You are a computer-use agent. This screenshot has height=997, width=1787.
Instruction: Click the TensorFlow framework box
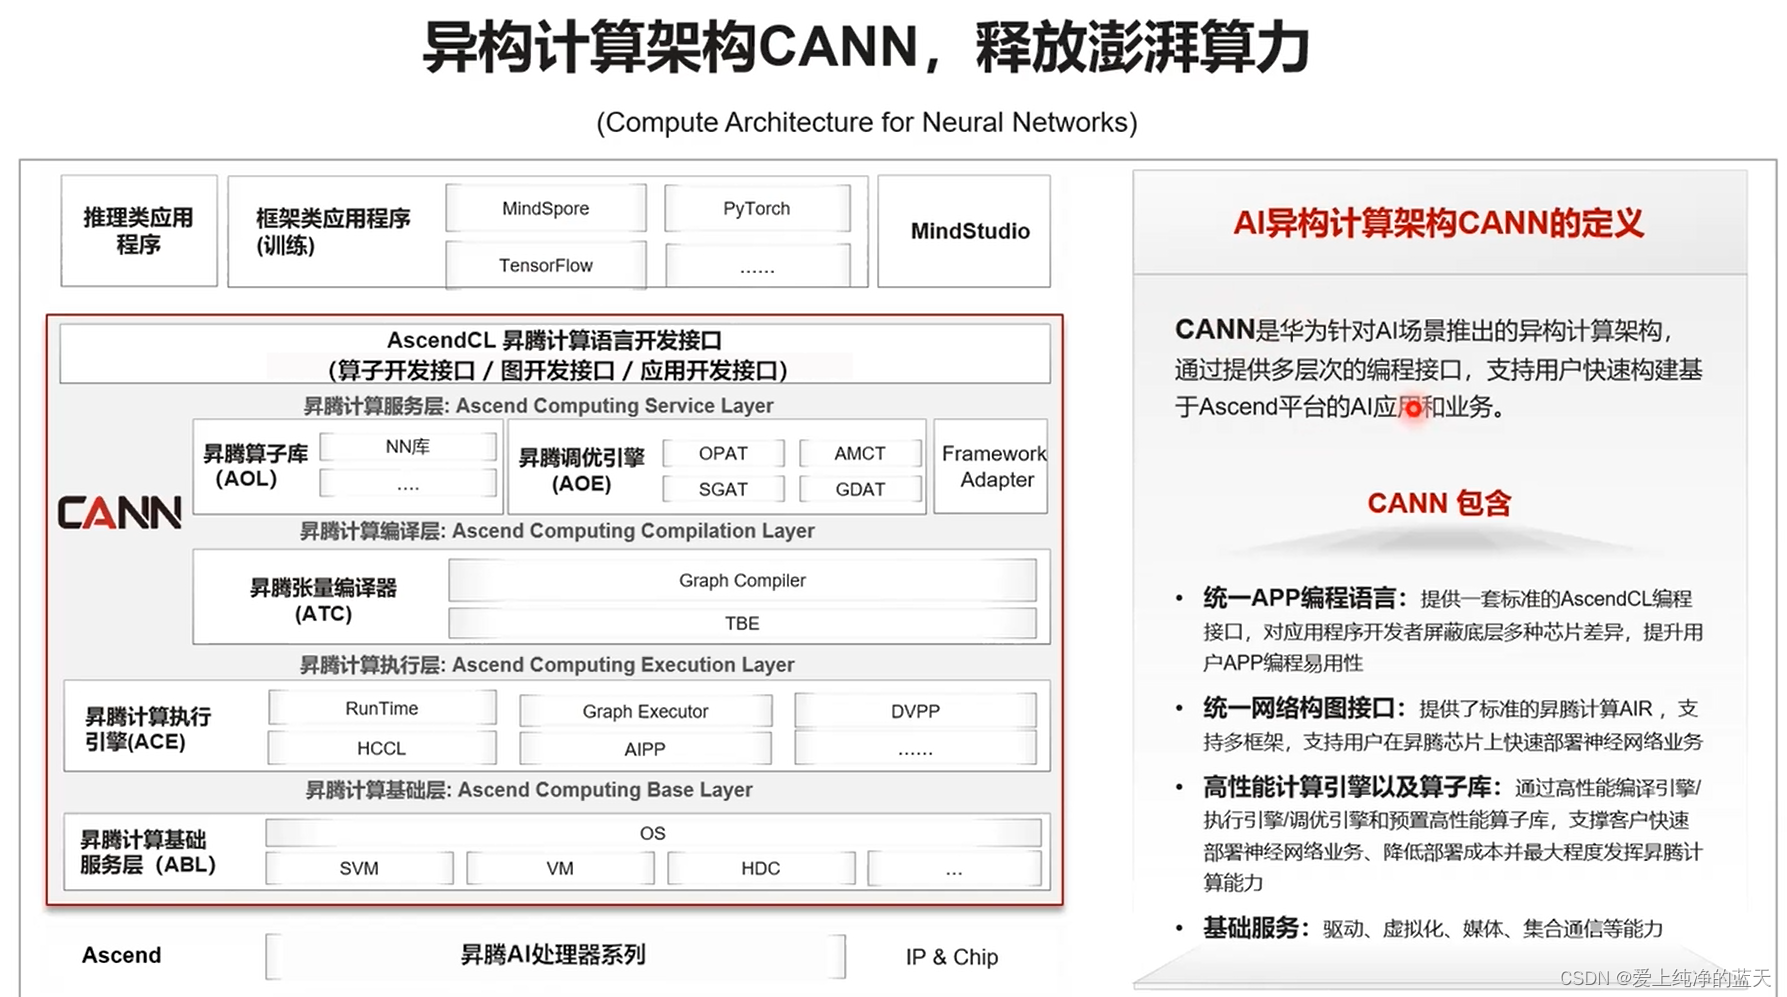click(546, 265)
